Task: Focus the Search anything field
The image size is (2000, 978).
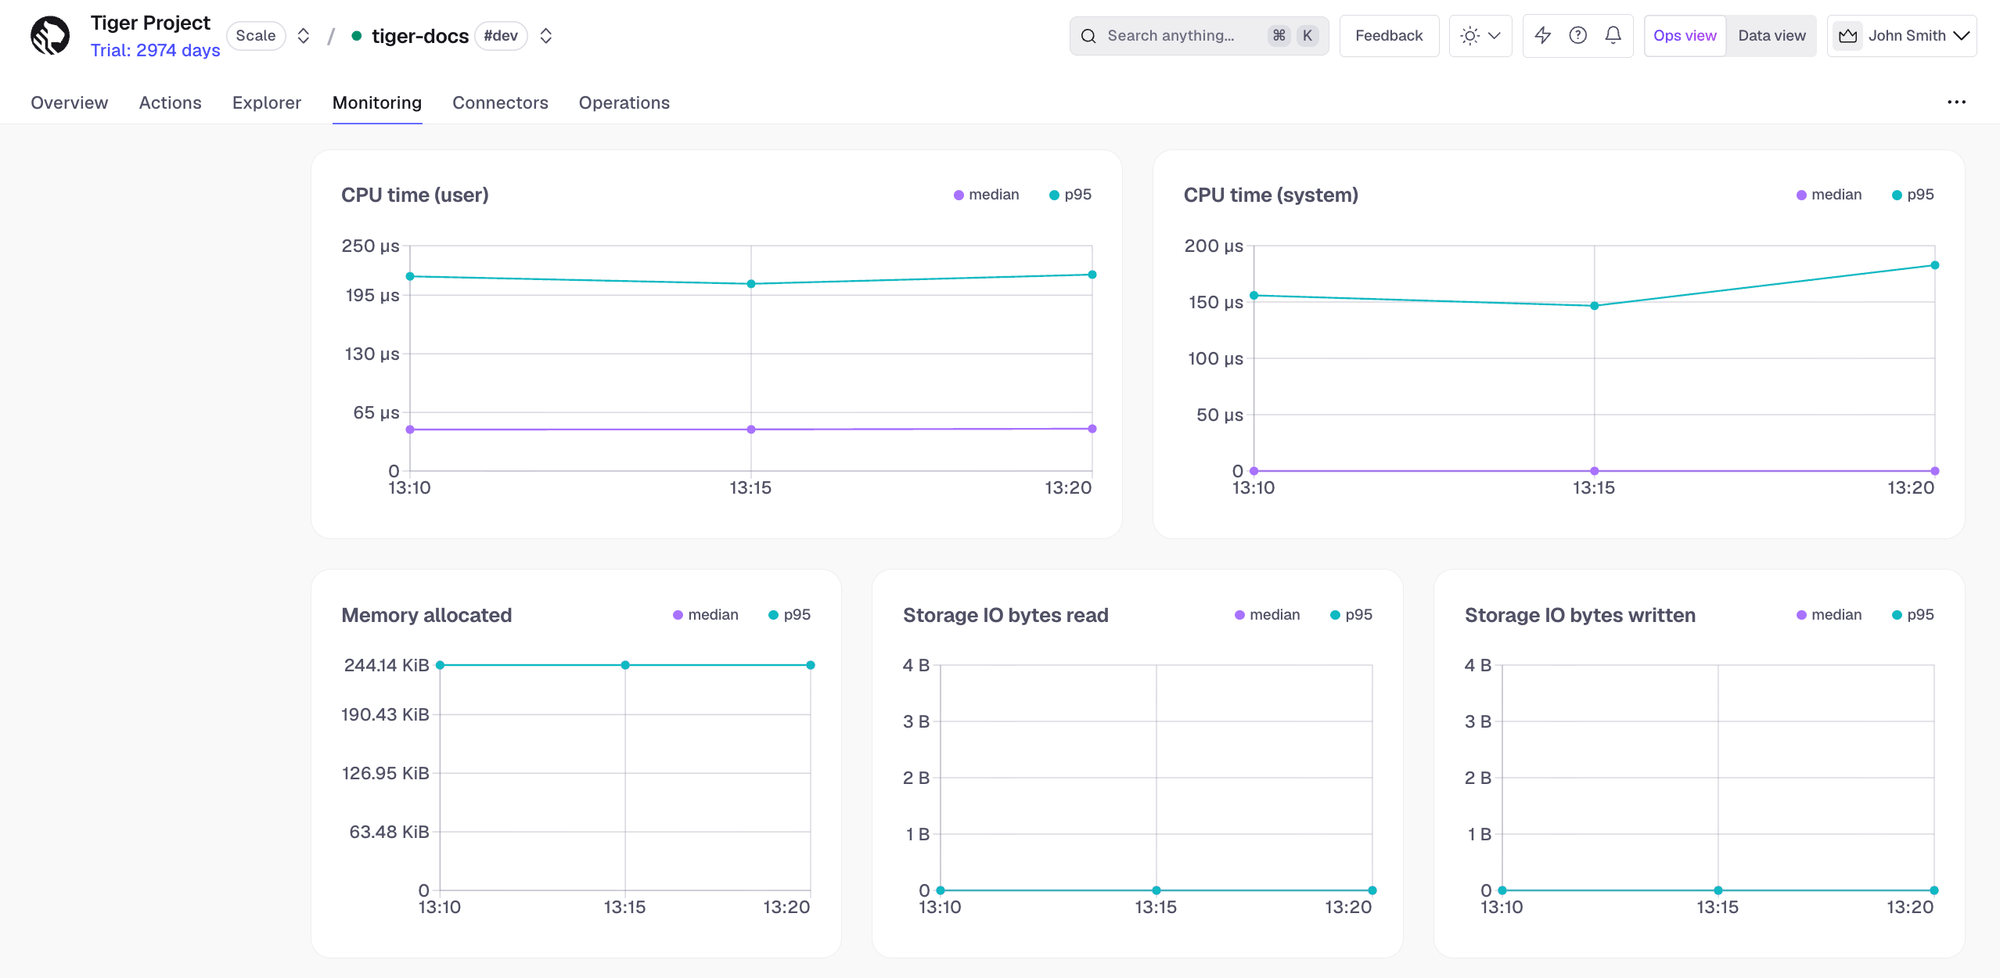Action: tap(1199, 36)
